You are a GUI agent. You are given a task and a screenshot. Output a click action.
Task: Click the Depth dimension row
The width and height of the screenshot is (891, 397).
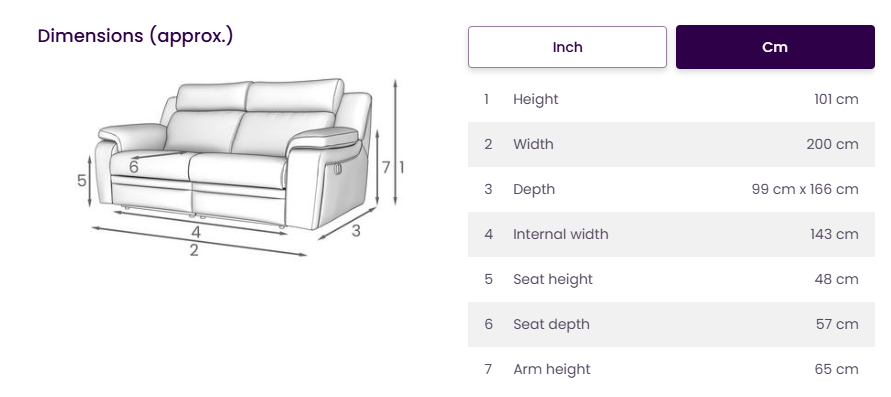[671, 189]
